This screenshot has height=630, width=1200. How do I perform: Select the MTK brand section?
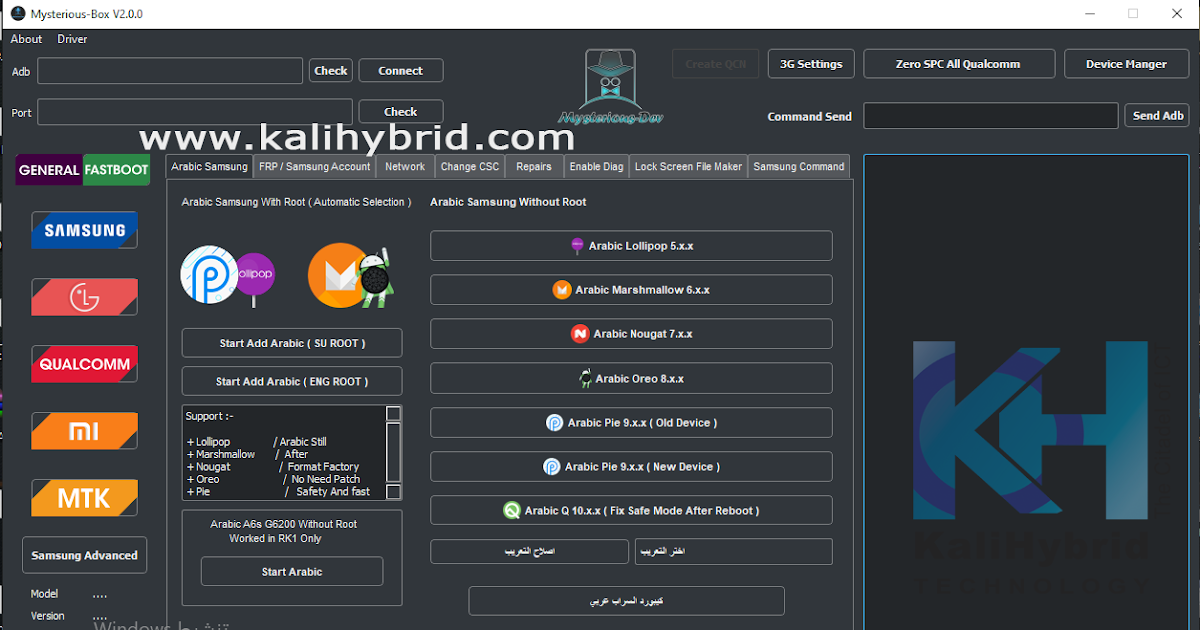point(84,498)
